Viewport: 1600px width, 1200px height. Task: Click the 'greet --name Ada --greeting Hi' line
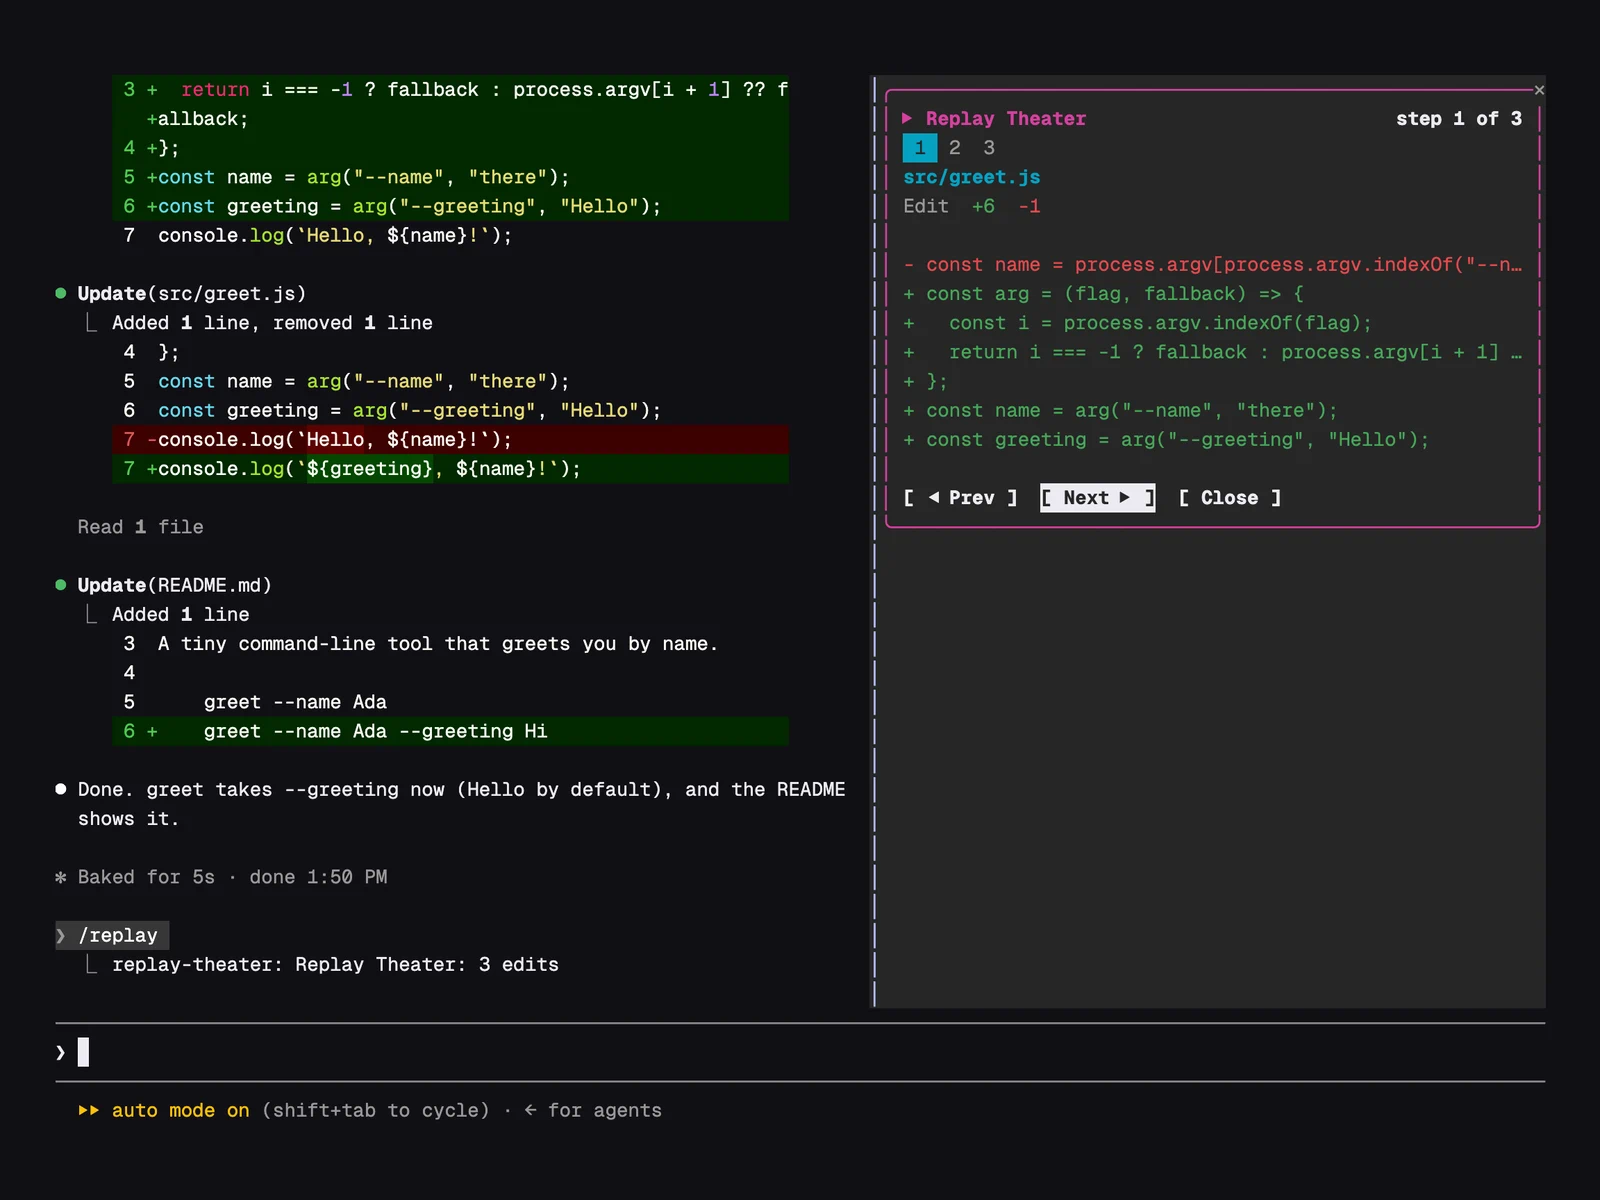click(x=451, y=731)
